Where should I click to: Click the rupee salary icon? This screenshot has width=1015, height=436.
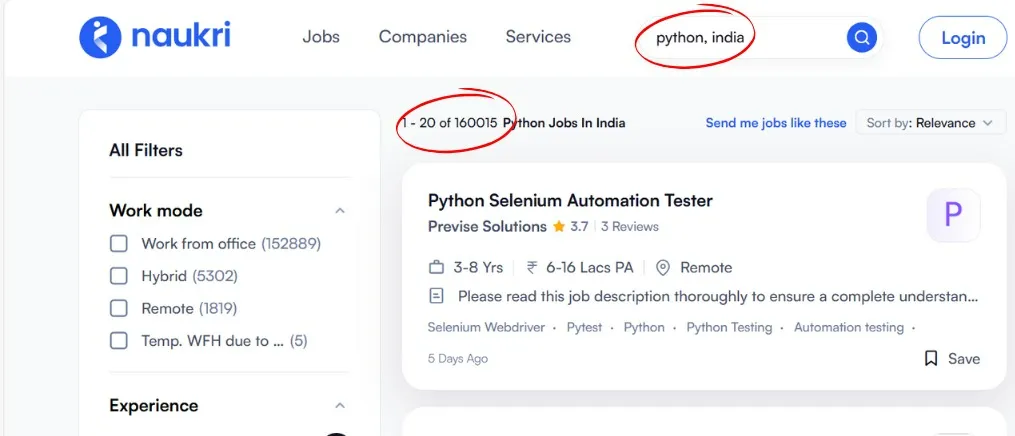click(532, 268)
